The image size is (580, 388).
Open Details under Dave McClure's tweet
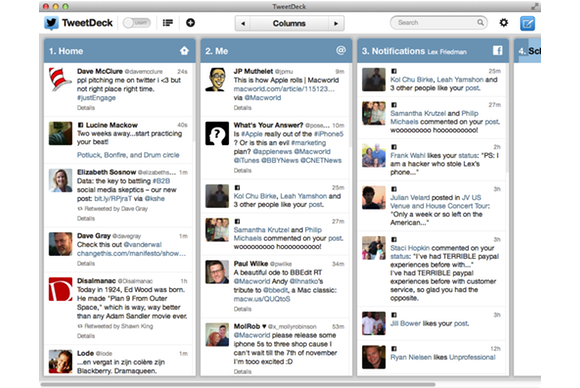click(x=86, y=108)
